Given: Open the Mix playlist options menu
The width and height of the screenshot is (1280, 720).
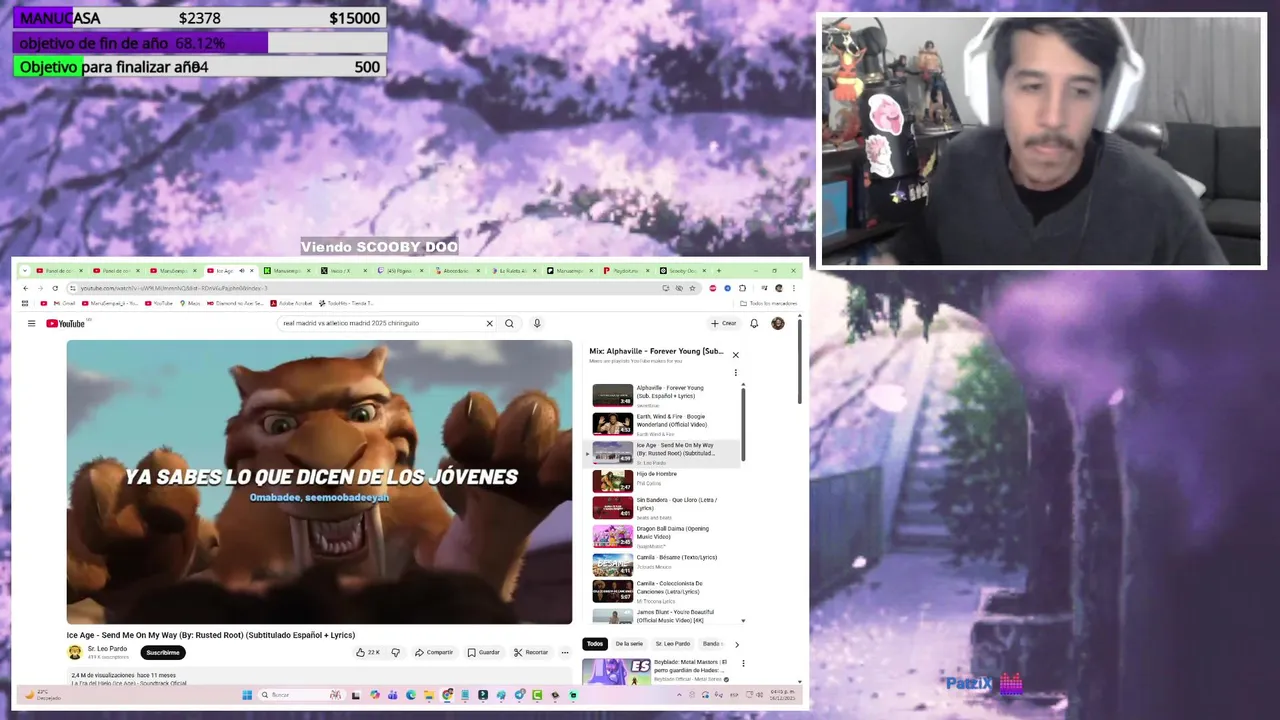Looking at the screenshot, I should [x=735, y=373].
